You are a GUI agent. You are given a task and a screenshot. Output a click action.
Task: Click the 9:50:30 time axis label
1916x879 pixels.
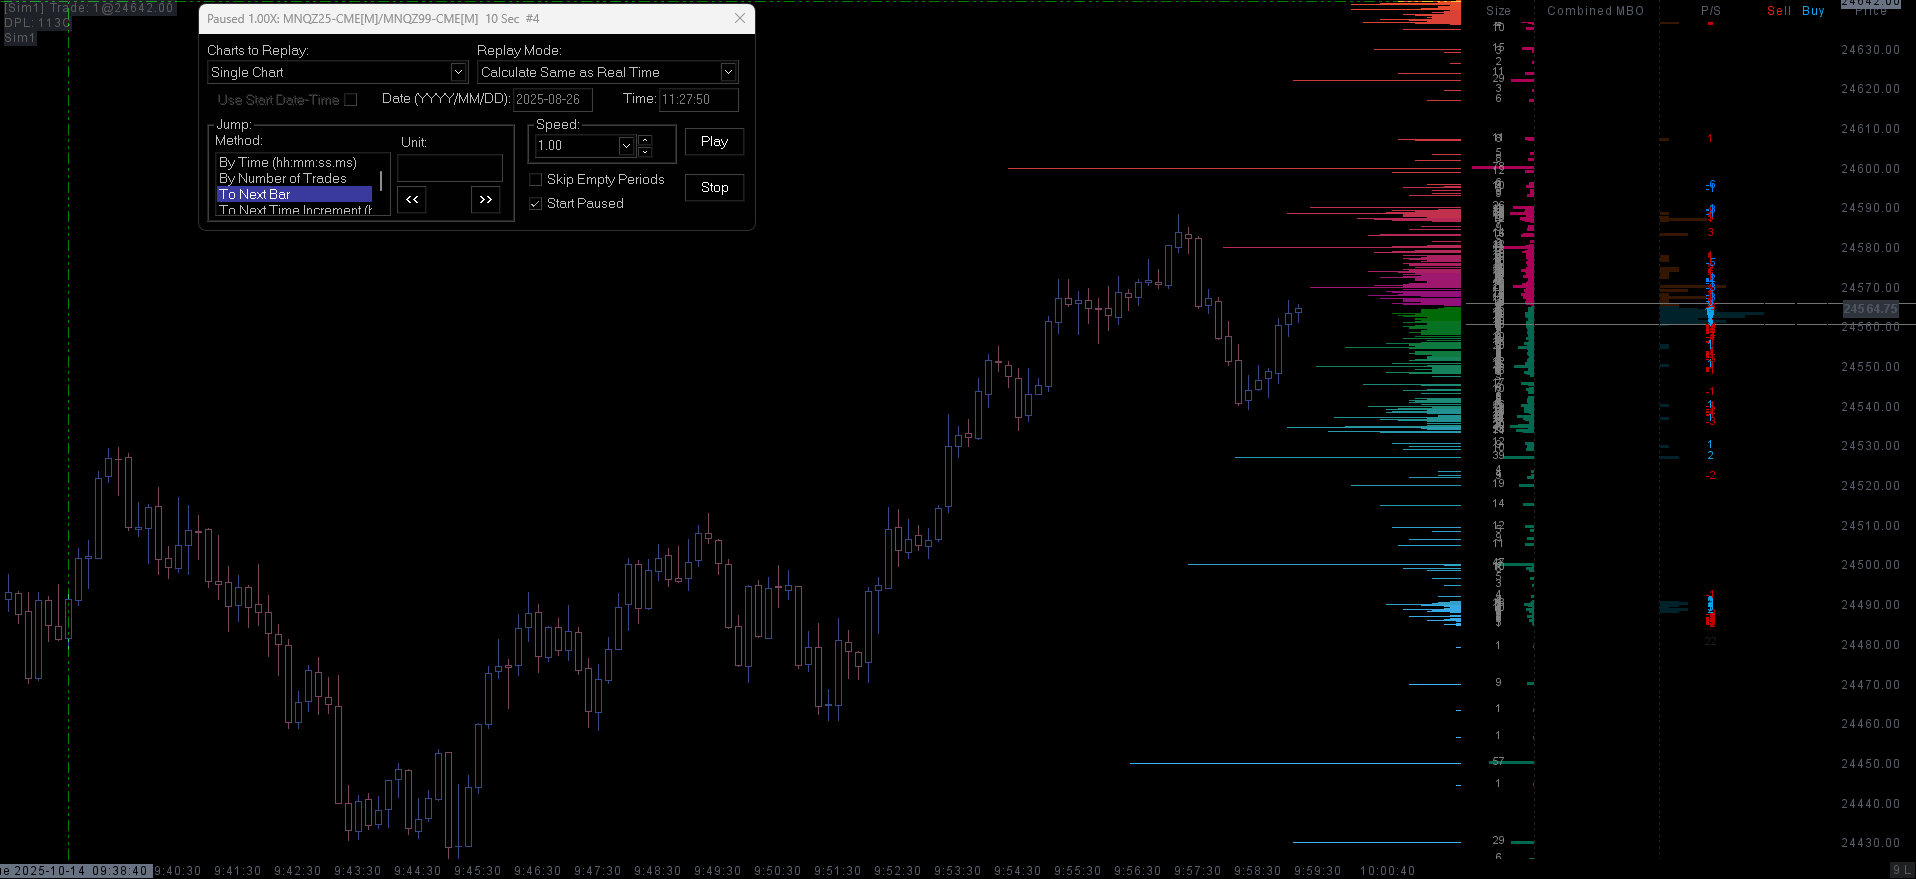click(x=778, y=871)
